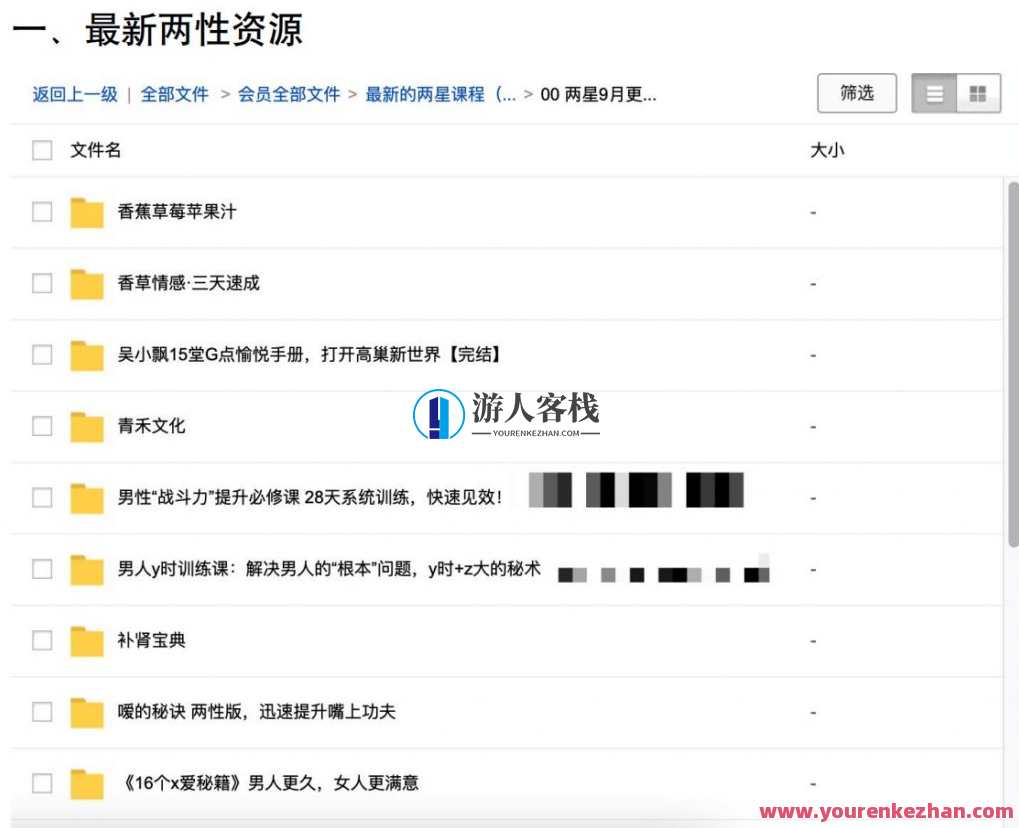Open the 《16个x爱秘籍》 folder icon

pyautogui.click(x=86, y=783)
